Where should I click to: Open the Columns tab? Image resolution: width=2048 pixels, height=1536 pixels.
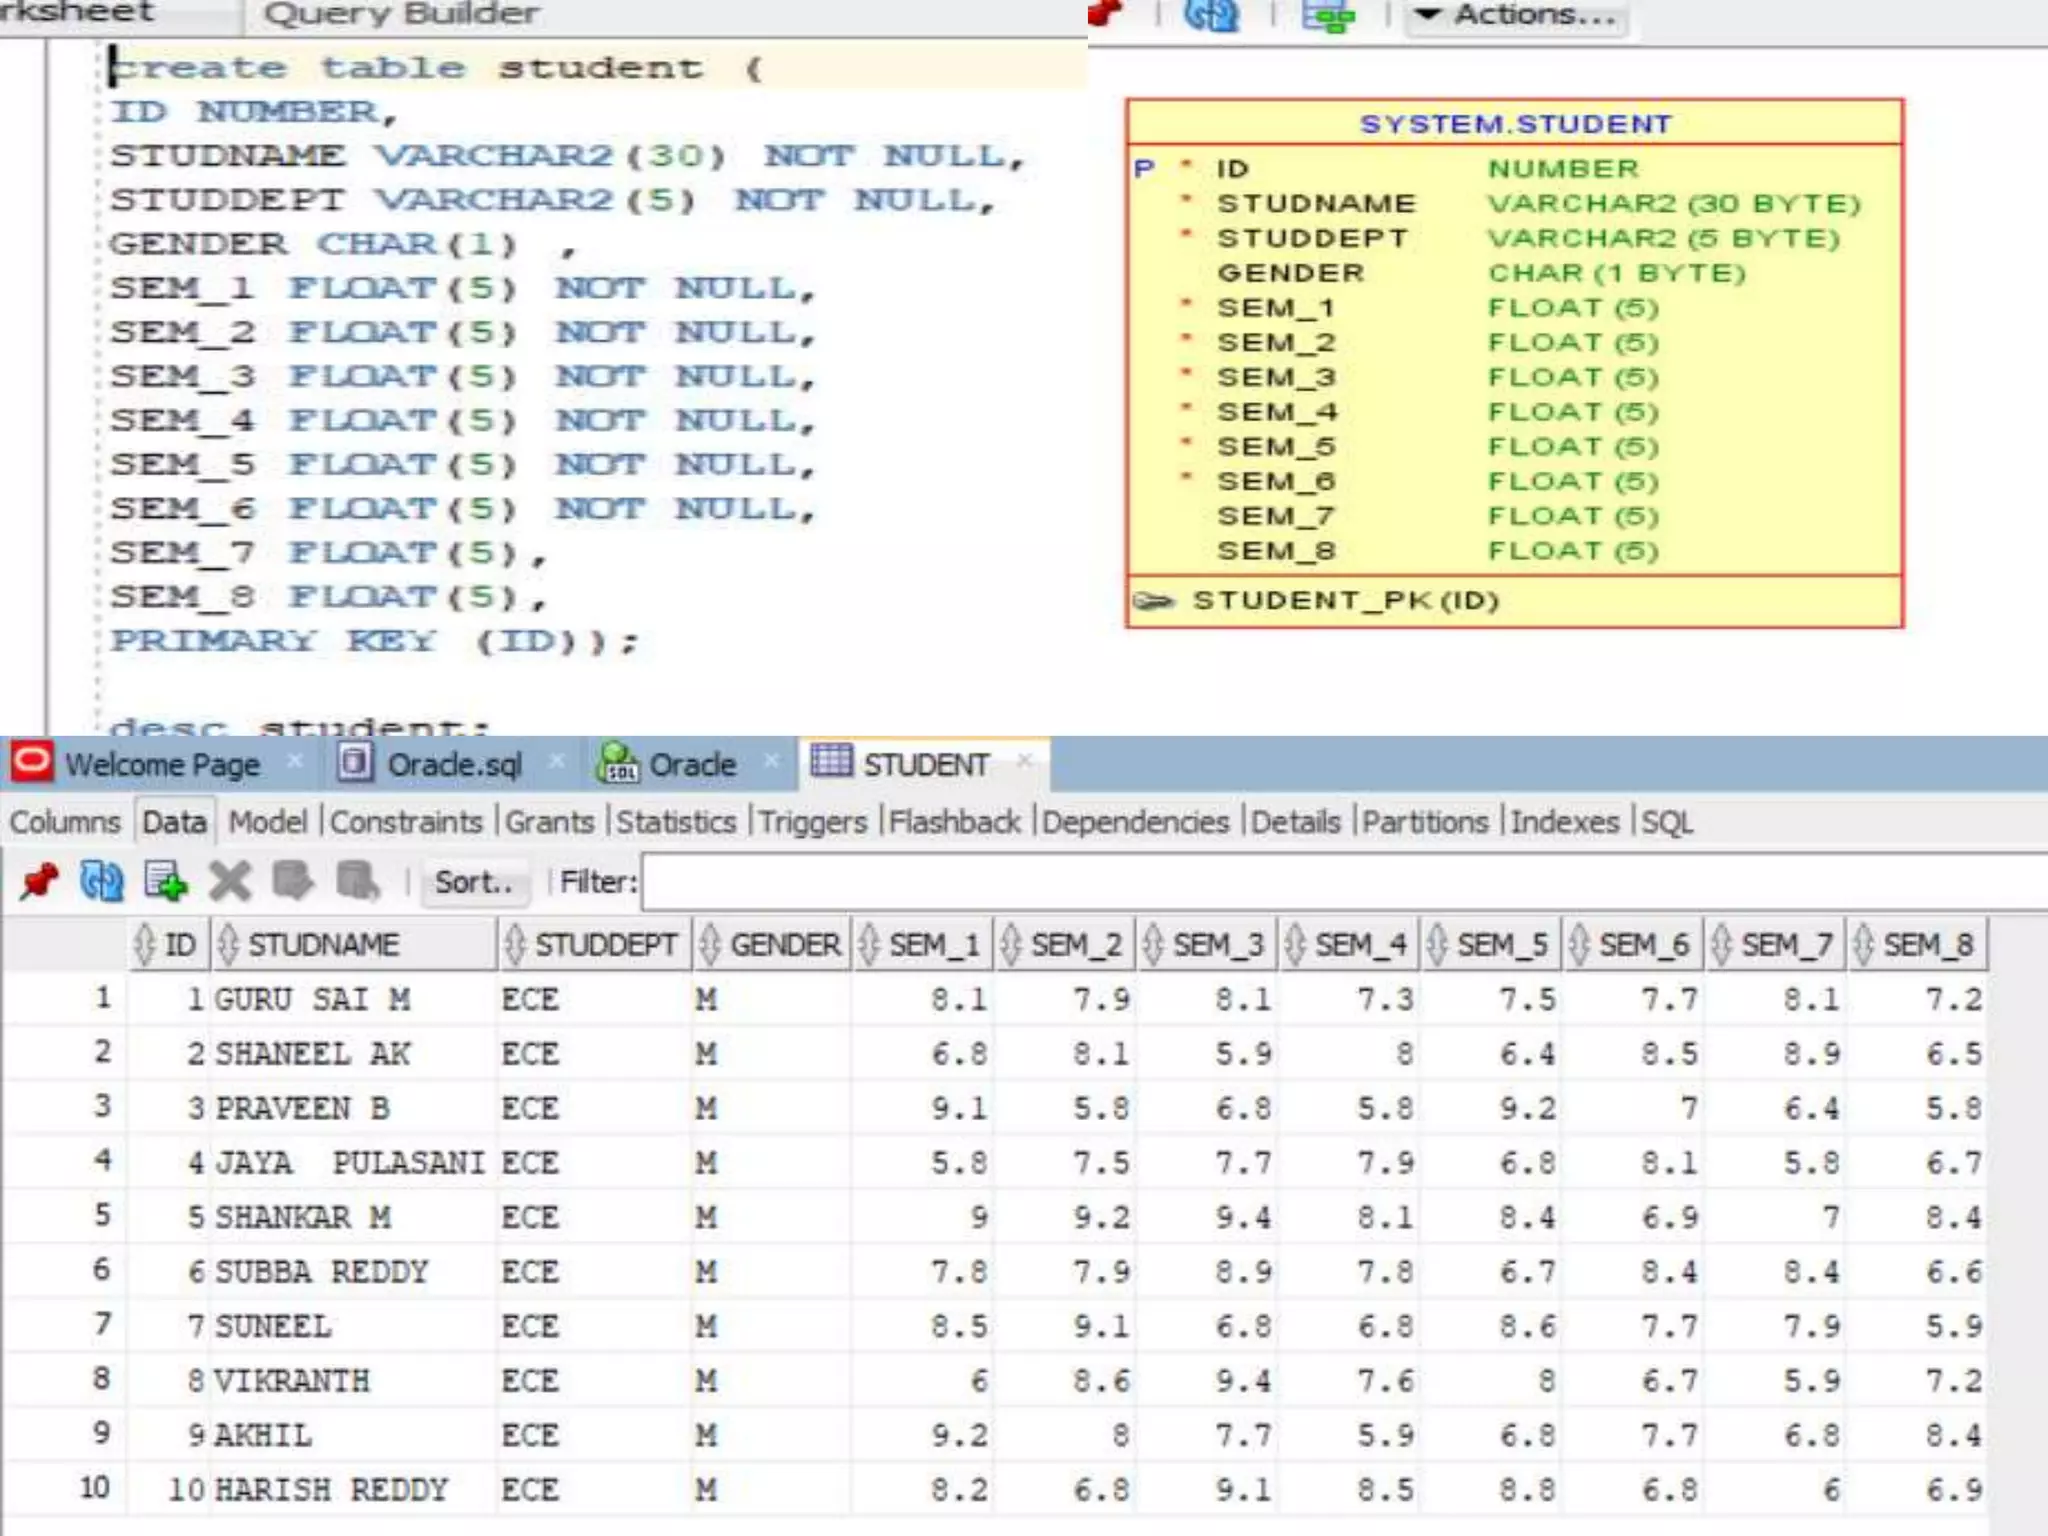[65, 822]
